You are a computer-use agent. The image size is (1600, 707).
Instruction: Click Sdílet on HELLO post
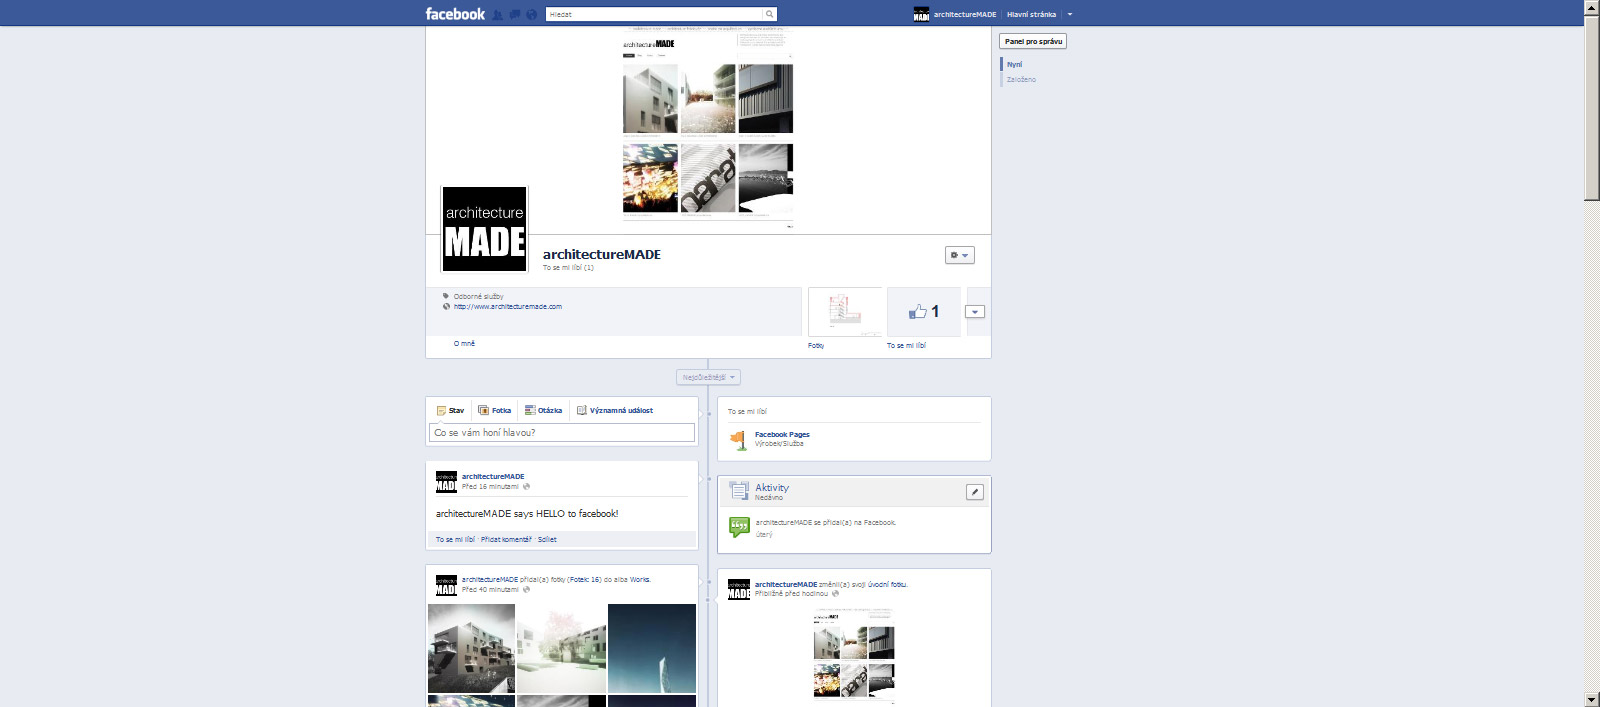[547, 539]
